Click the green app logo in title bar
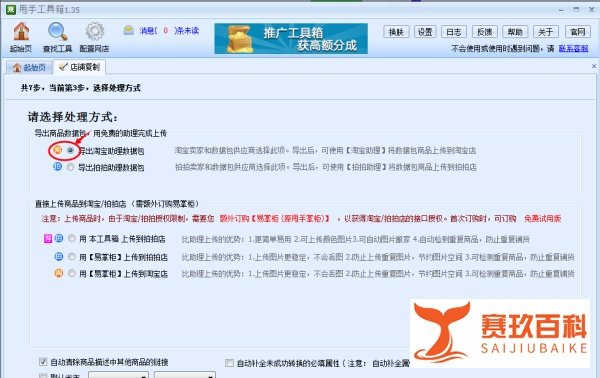600x378 pixels. coord(11,10)
